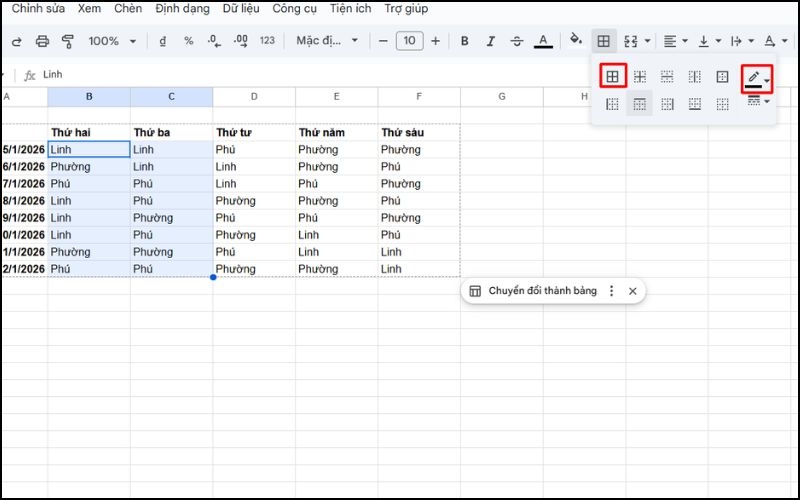Screen dimensions: 800x500
Task: Open the border color pencil dropdown
Action: pos(757,77)
